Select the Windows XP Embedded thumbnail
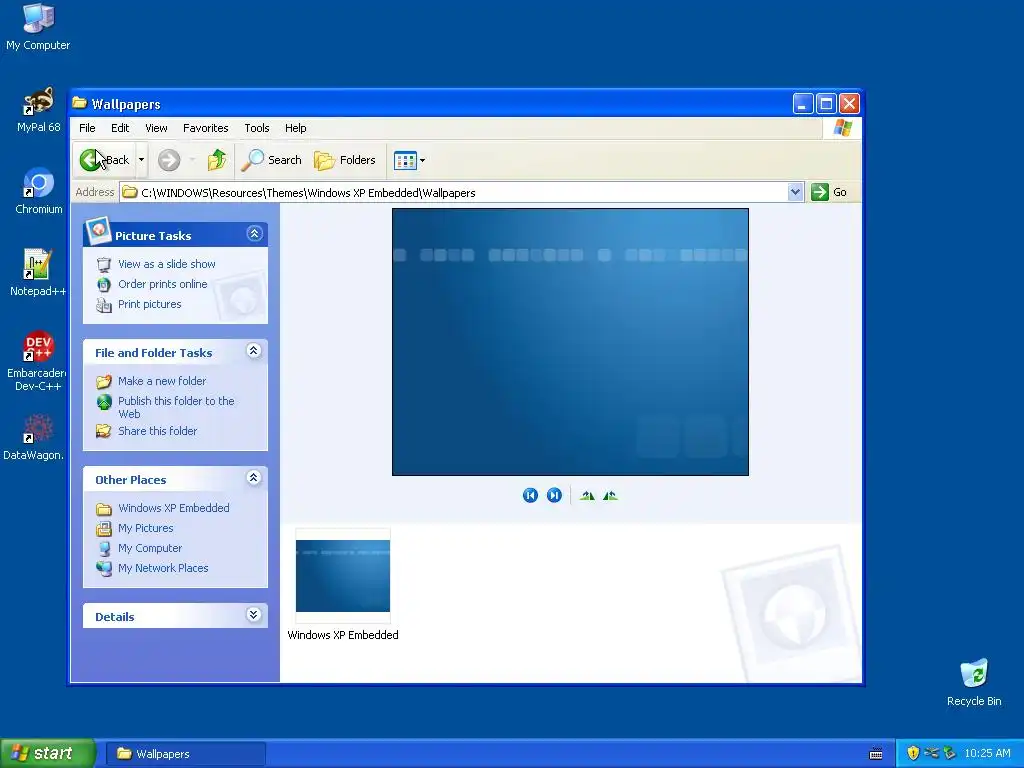1024x768 pixels. tap(343, 576)
